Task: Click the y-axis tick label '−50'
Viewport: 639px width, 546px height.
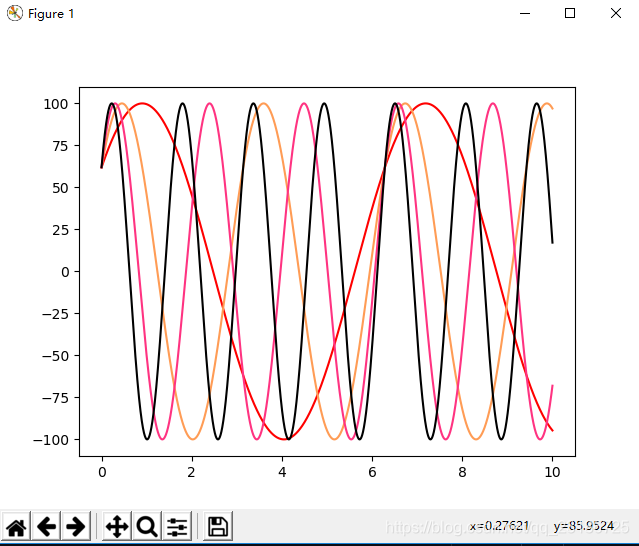Action: [55, 356]
